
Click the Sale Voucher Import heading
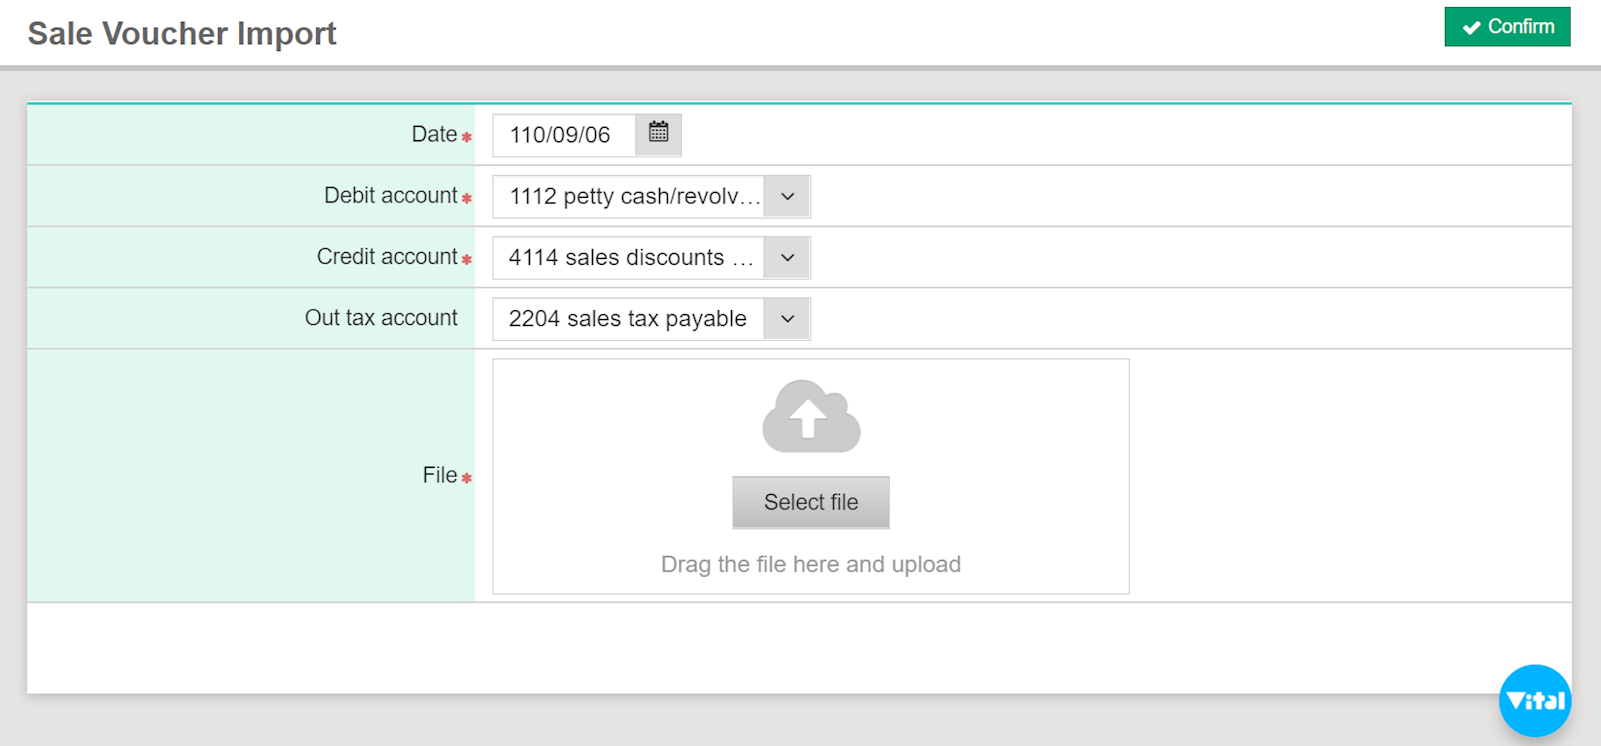point(182,33)
